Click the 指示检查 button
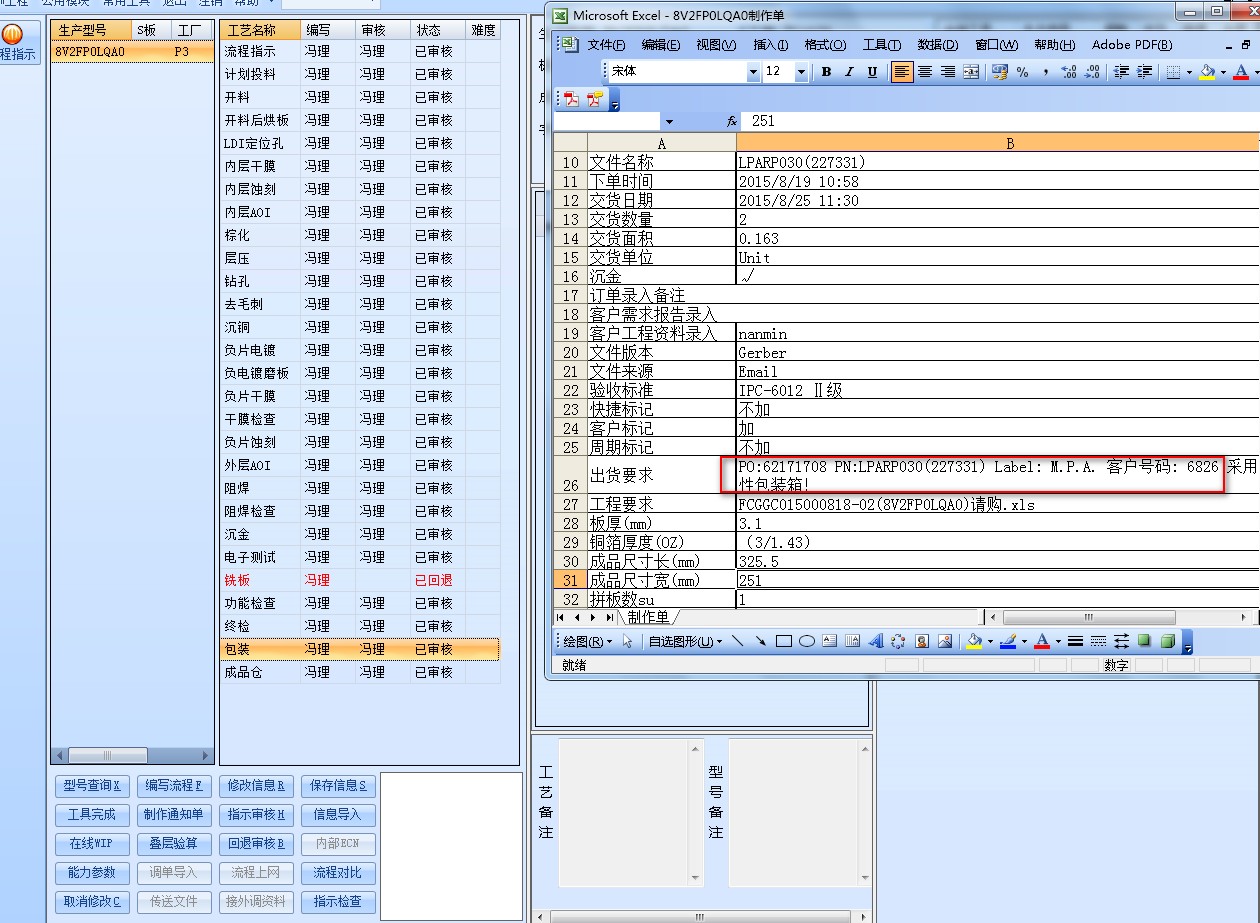The height and width of the screenshot is (923, 1260). click(x=338, y=902)
